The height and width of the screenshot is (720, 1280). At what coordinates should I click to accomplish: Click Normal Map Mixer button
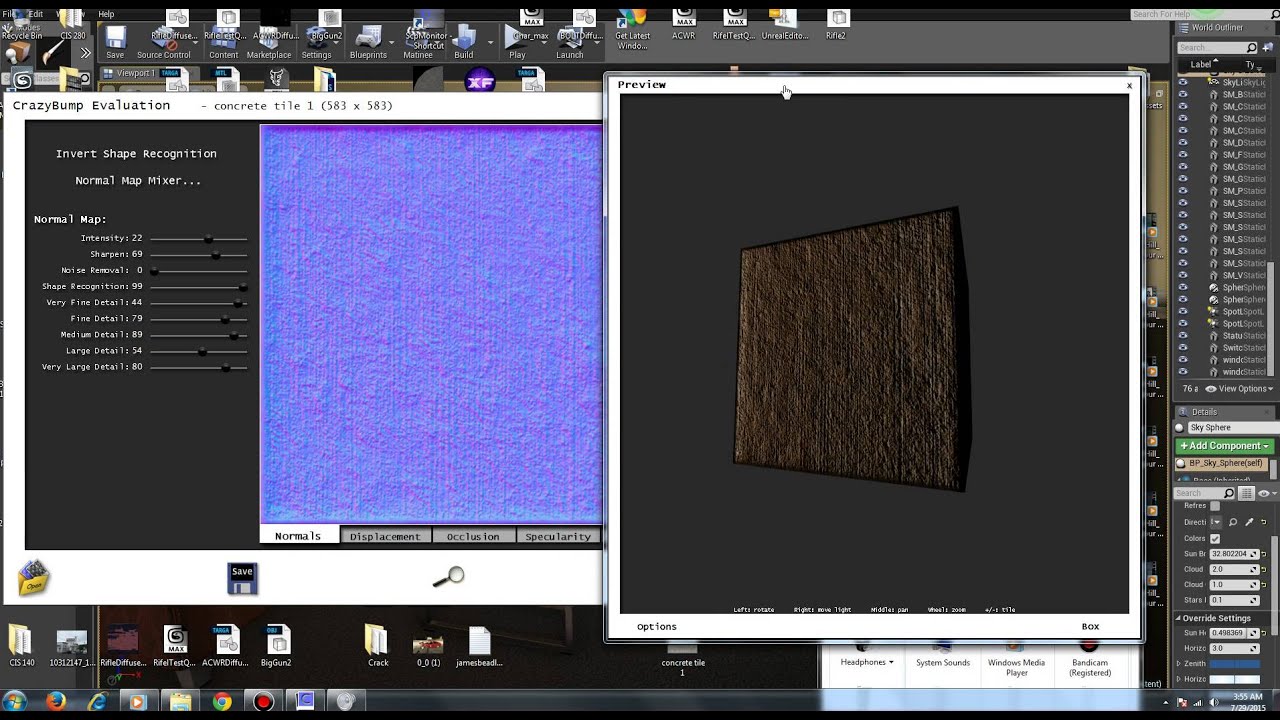[x=138, y=181]
